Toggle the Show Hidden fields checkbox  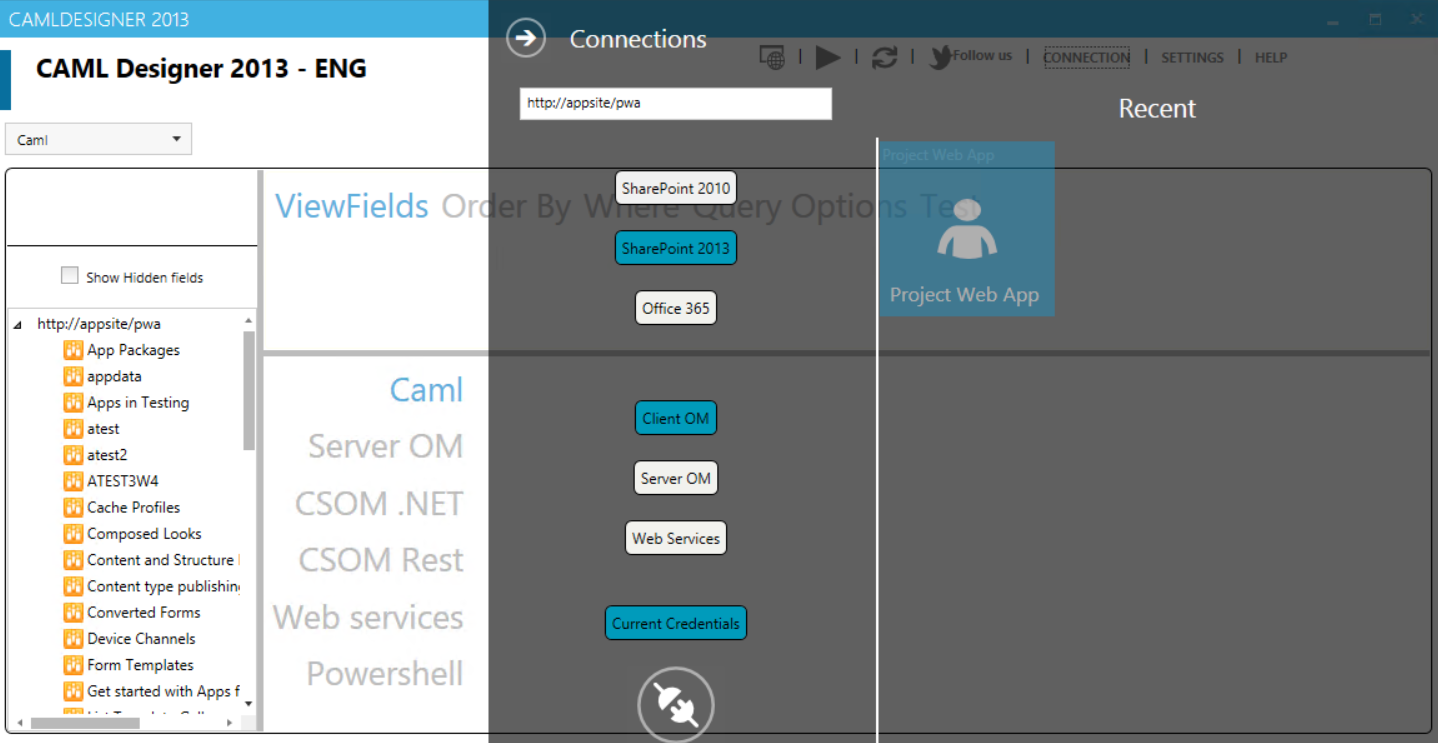(69, 275)
